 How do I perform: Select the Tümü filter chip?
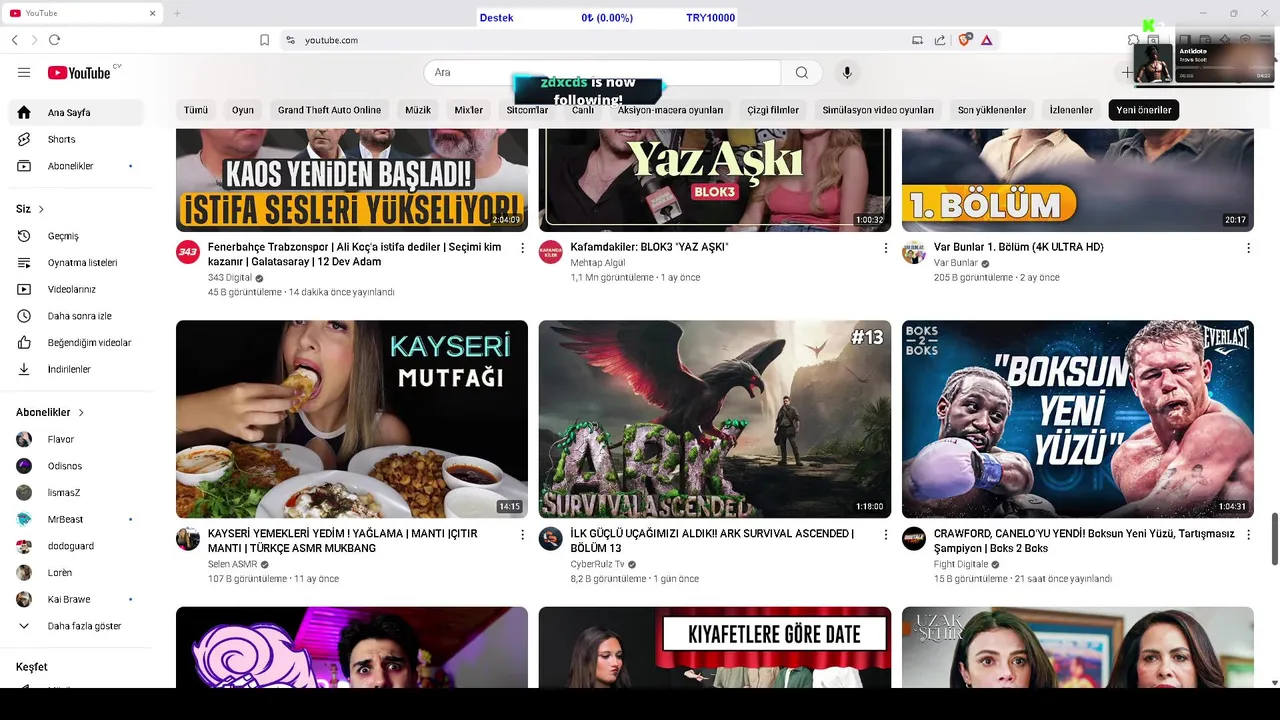click(196, 110)
